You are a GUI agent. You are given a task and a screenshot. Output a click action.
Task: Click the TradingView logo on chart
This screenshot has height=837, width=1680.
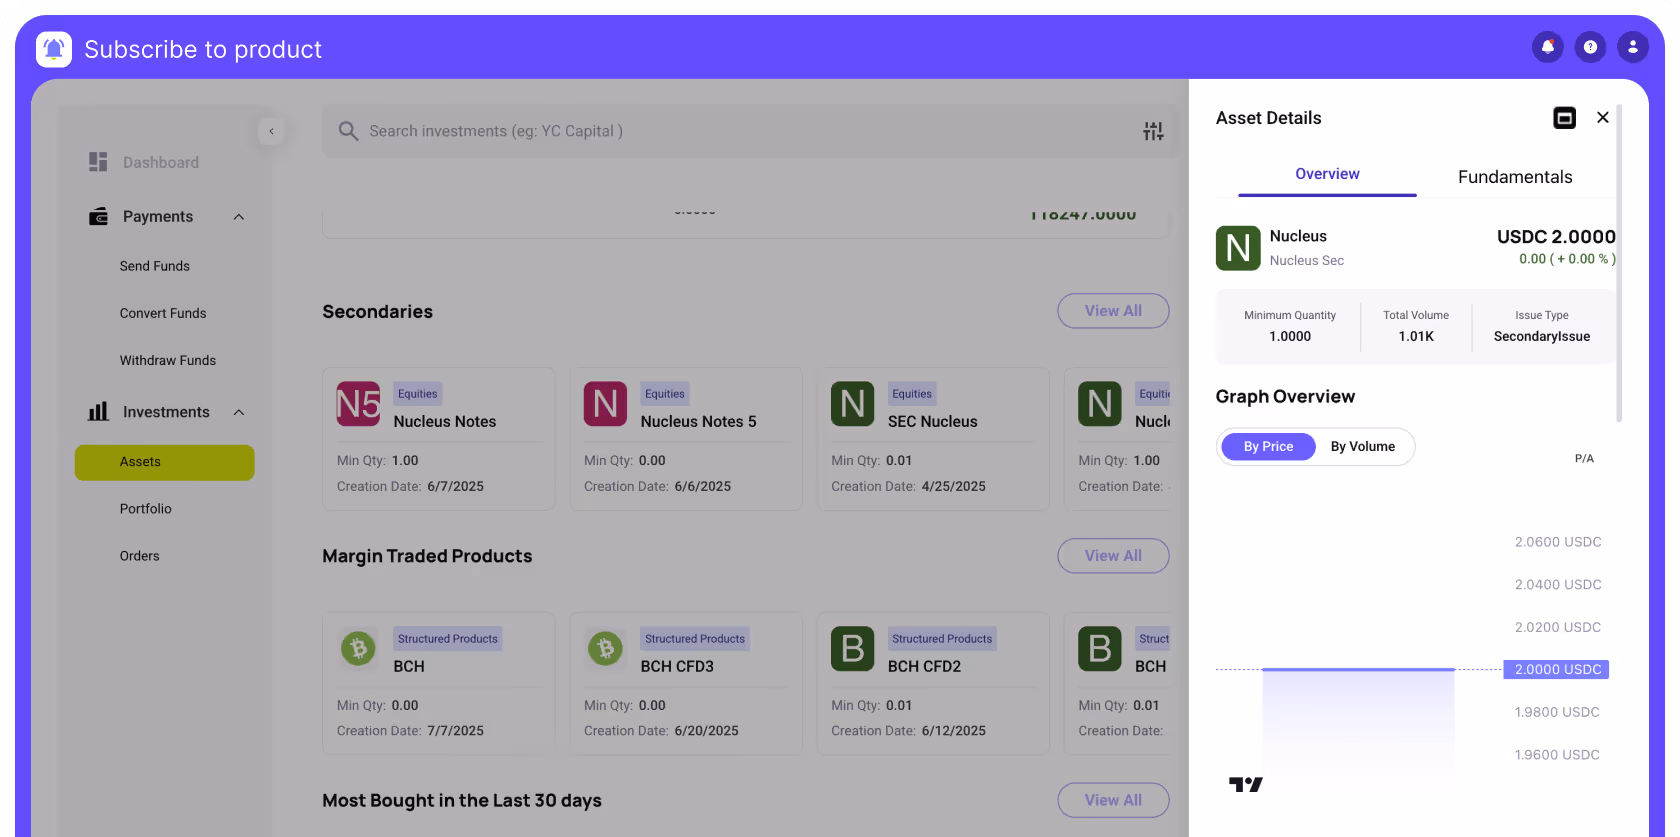(x=1246, y=785)
